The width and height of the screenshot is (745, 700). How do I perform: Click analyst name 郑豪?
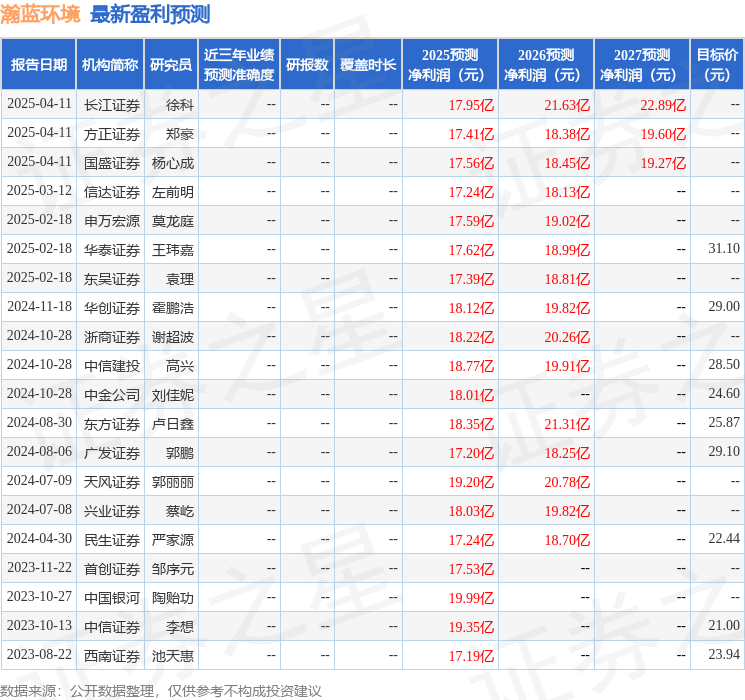(x=180, y=133)
